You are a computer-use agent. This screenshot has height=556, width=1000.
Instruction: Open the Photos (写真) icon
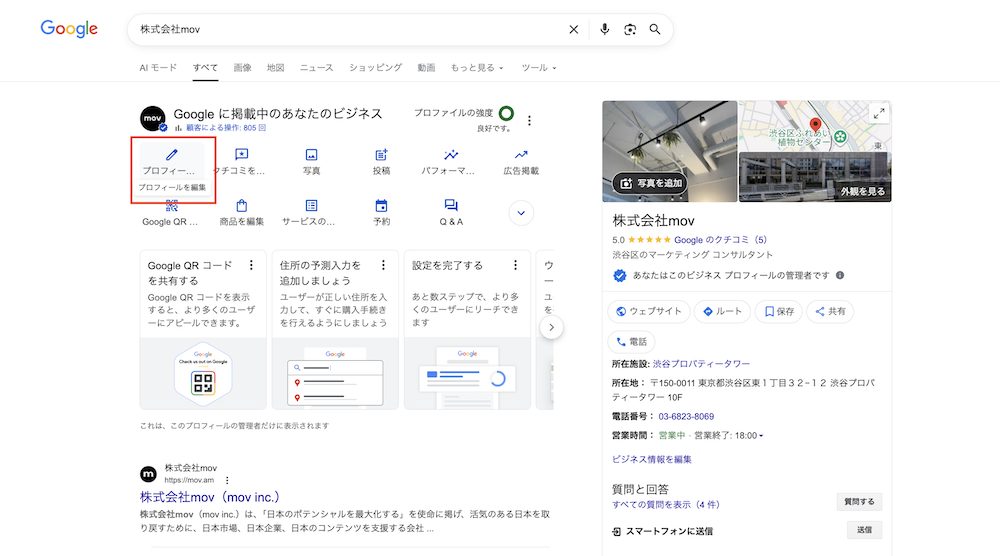click(311, 156)
